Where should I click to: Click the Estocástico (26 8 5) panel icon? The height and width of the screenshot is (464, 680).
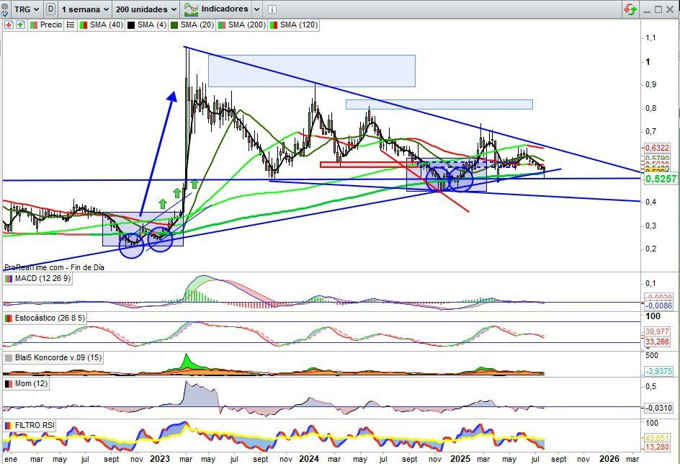click(9, 318)
